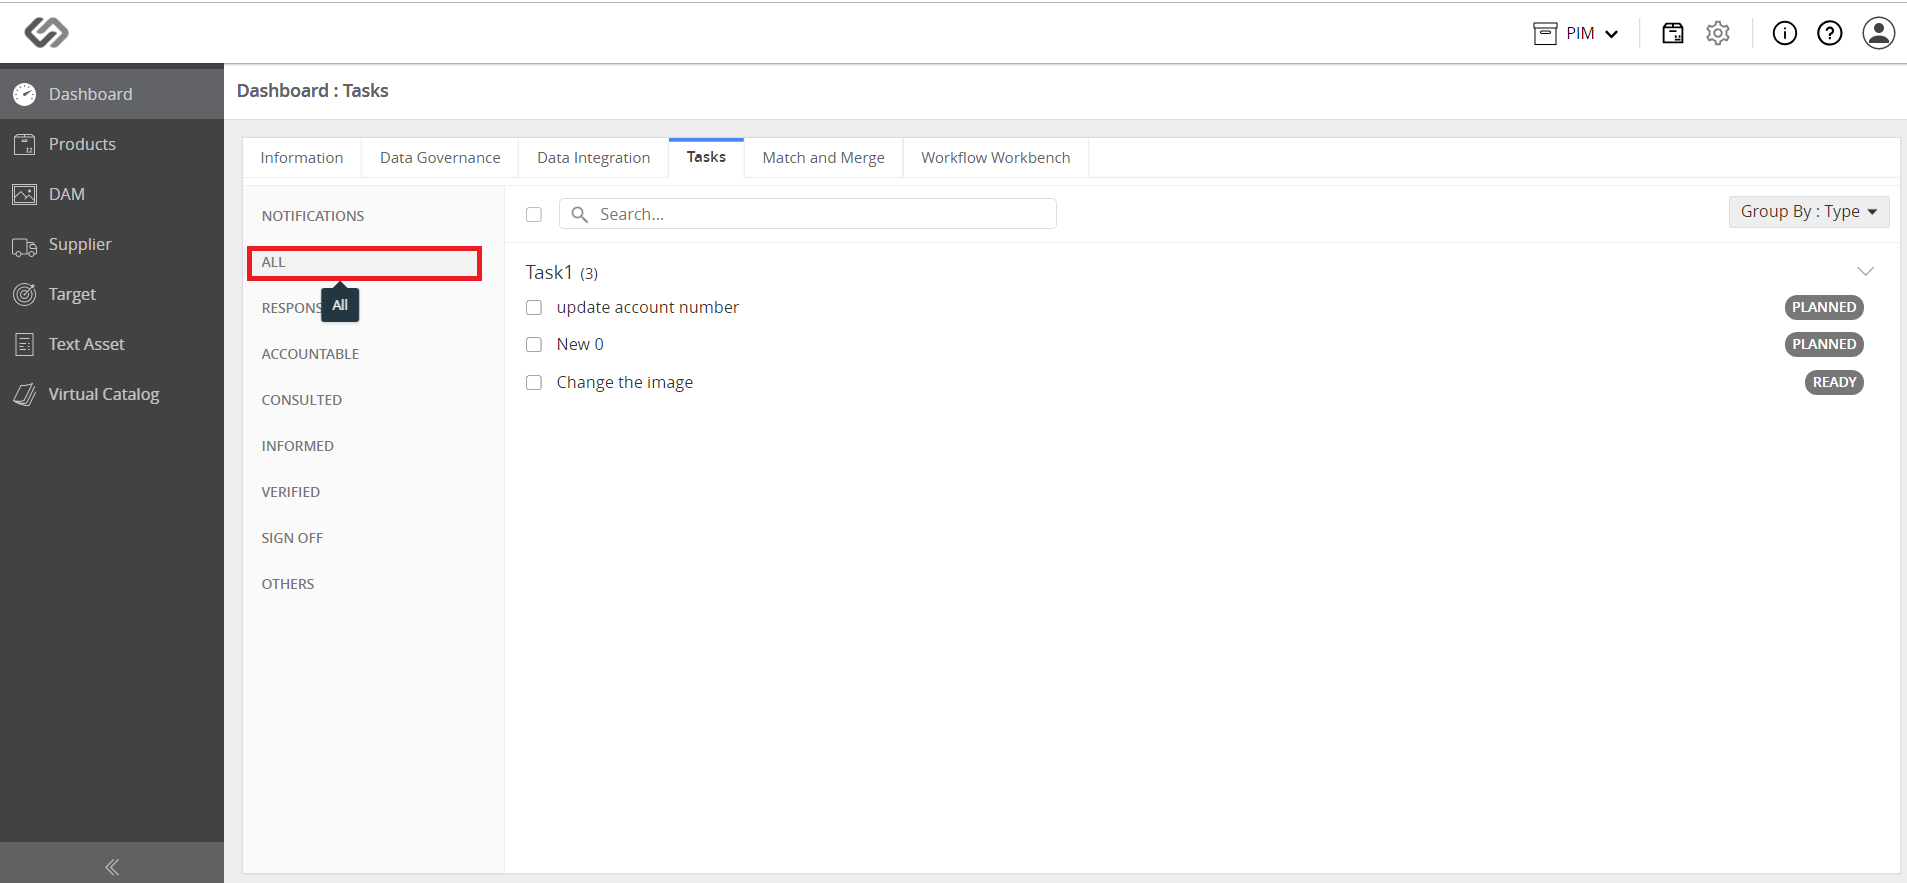Open the Text Asset document icon
1907x883 pixels.
pos(25,344)
